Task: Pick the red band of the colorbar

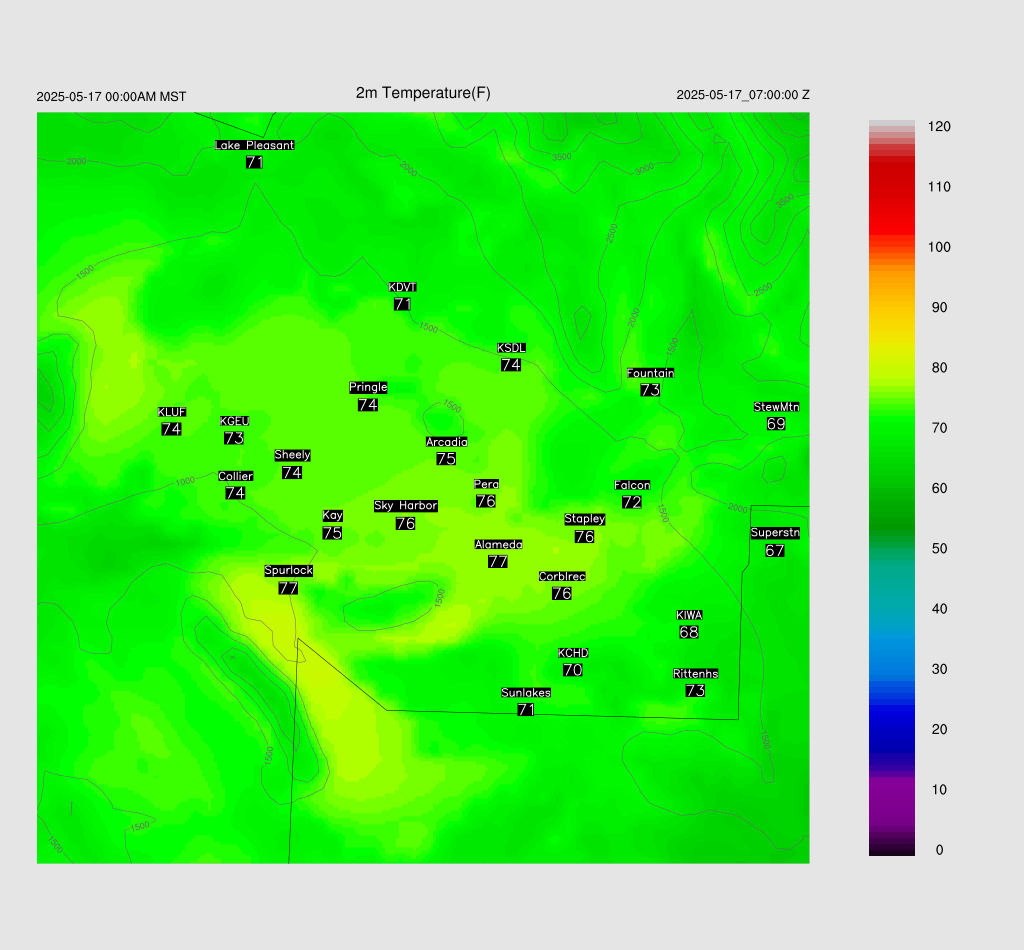Action: coord(891,196)
